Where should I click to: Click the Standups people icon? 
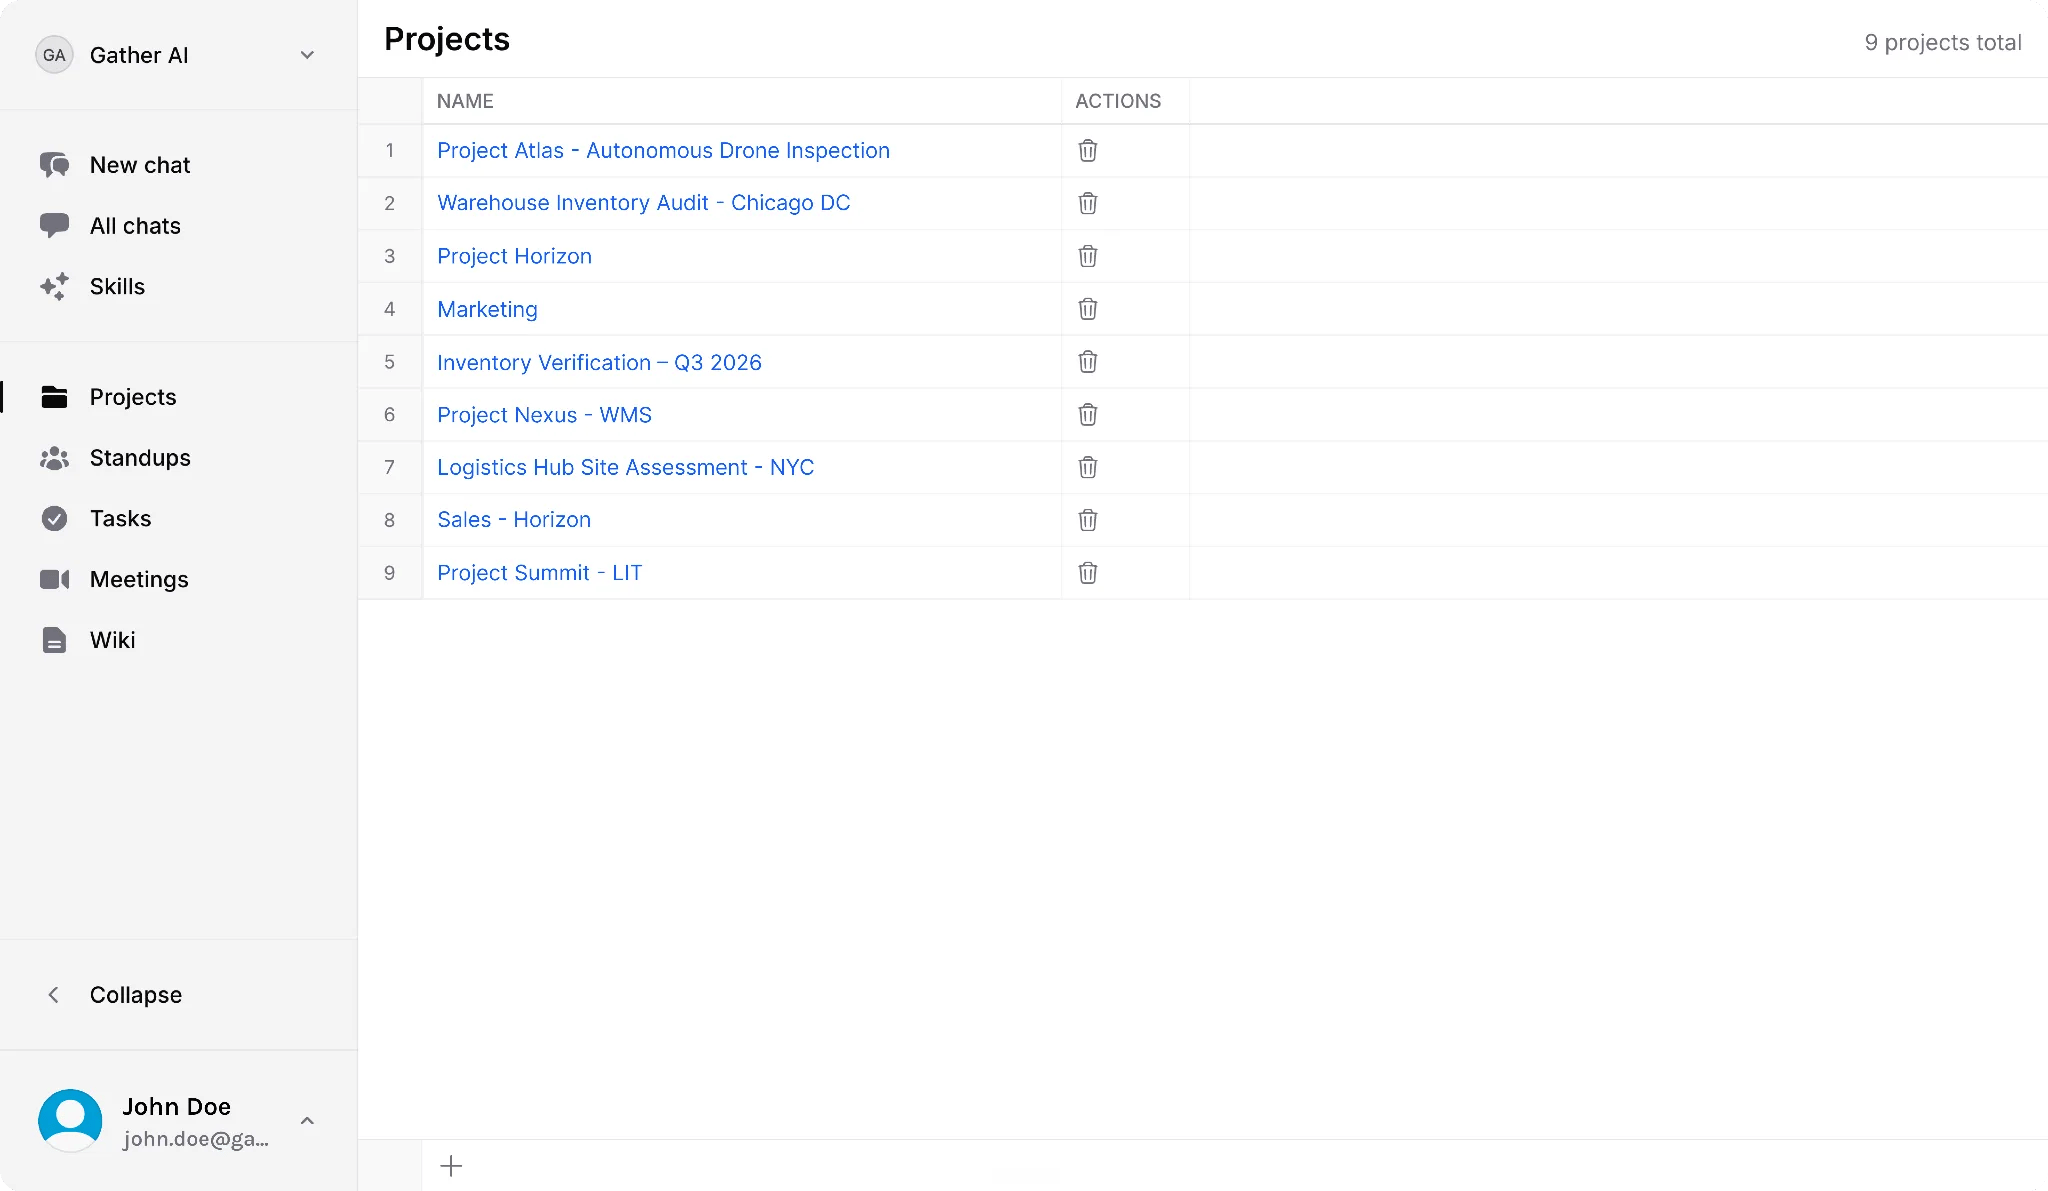click(54, 458)
